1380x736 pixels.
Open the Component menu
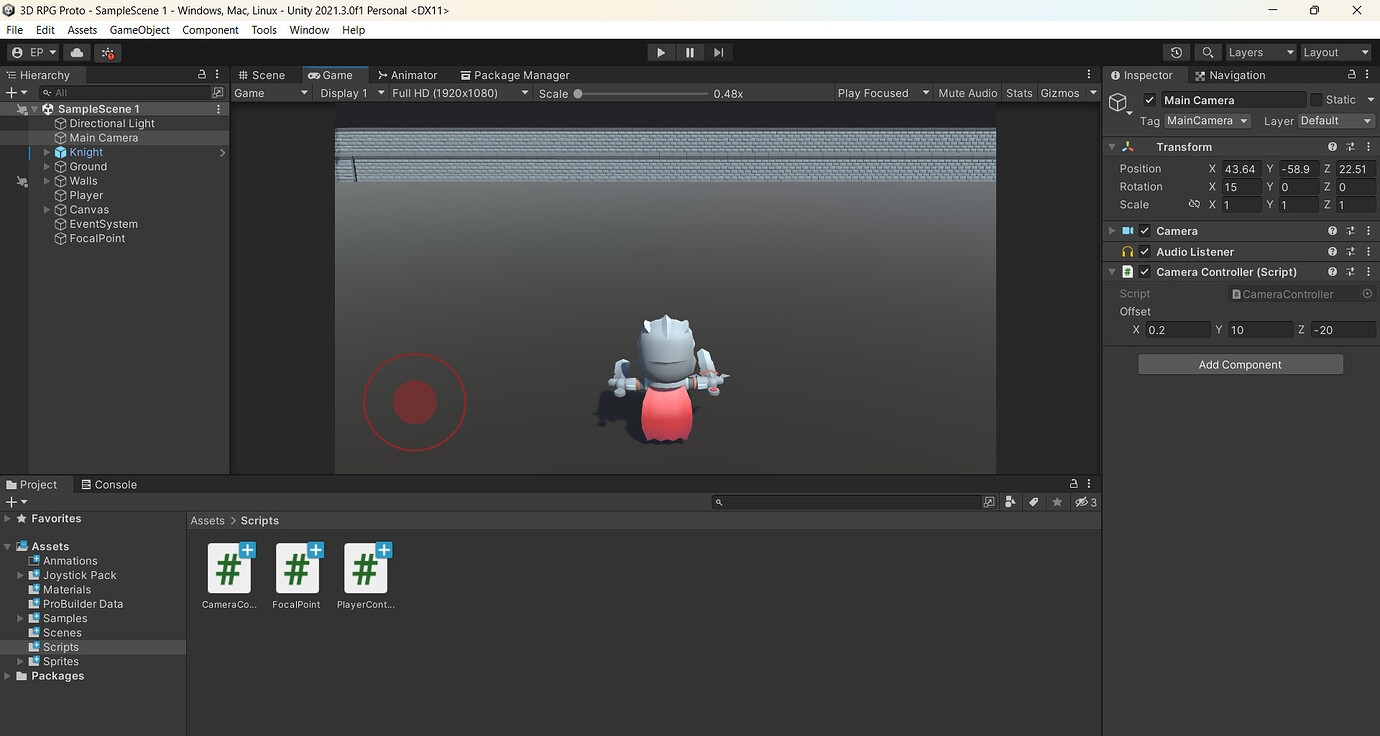210,30
